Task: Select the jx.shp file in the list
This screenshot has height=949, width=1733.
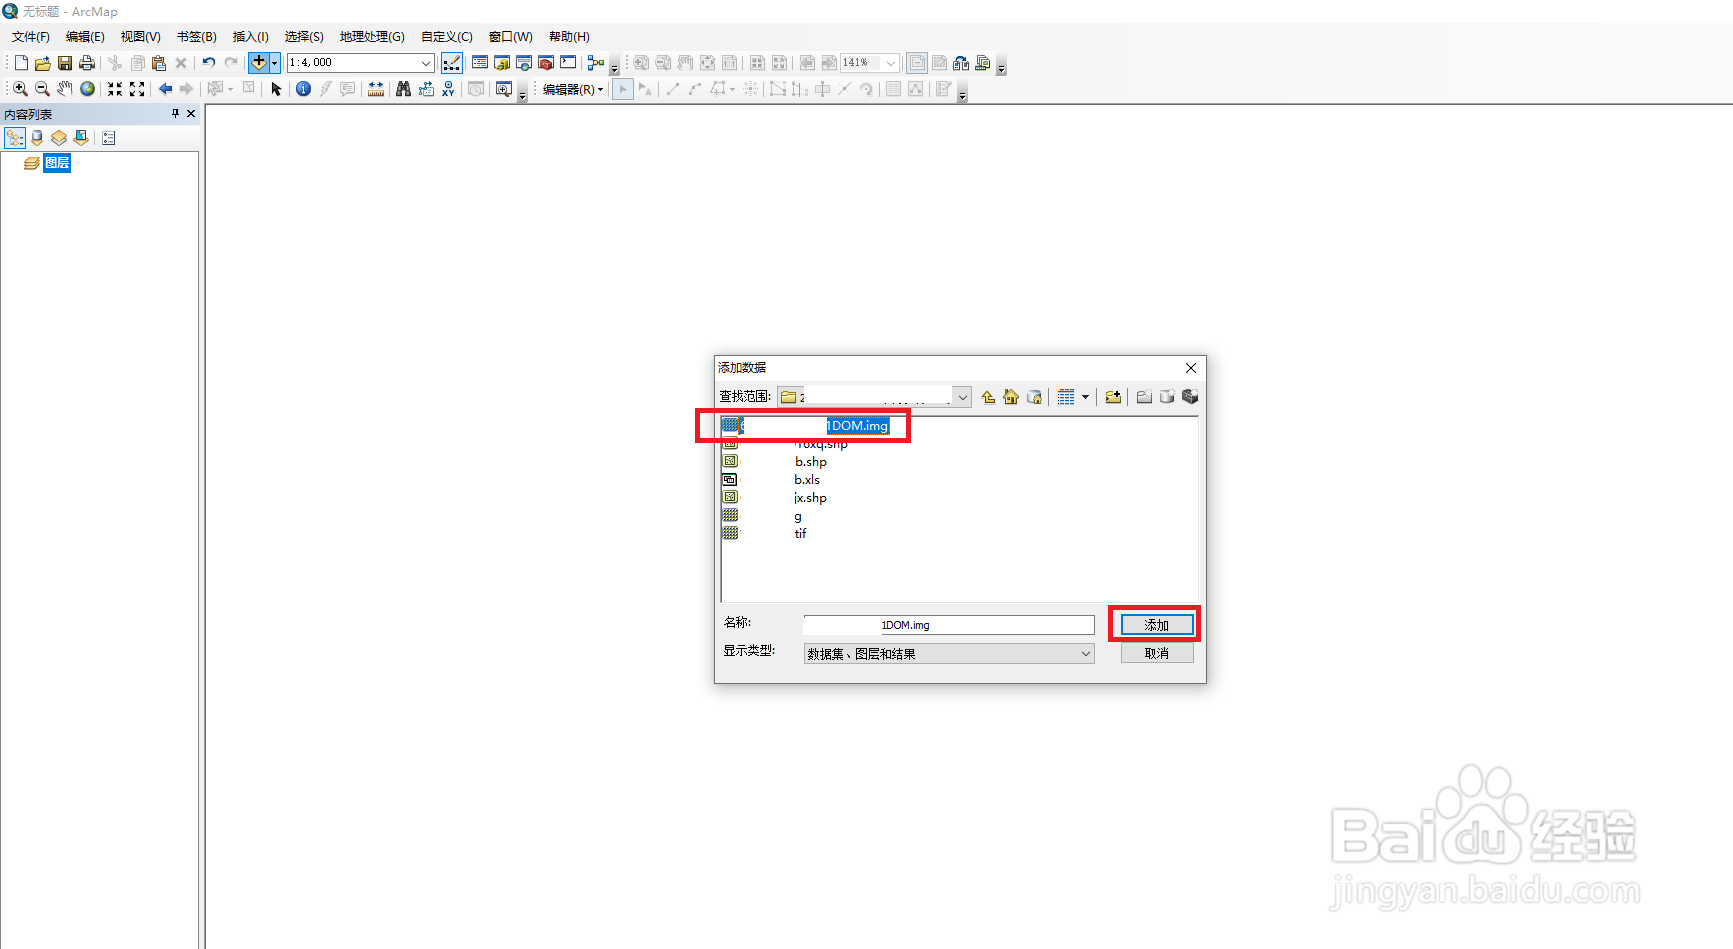Action: [810, 498]
